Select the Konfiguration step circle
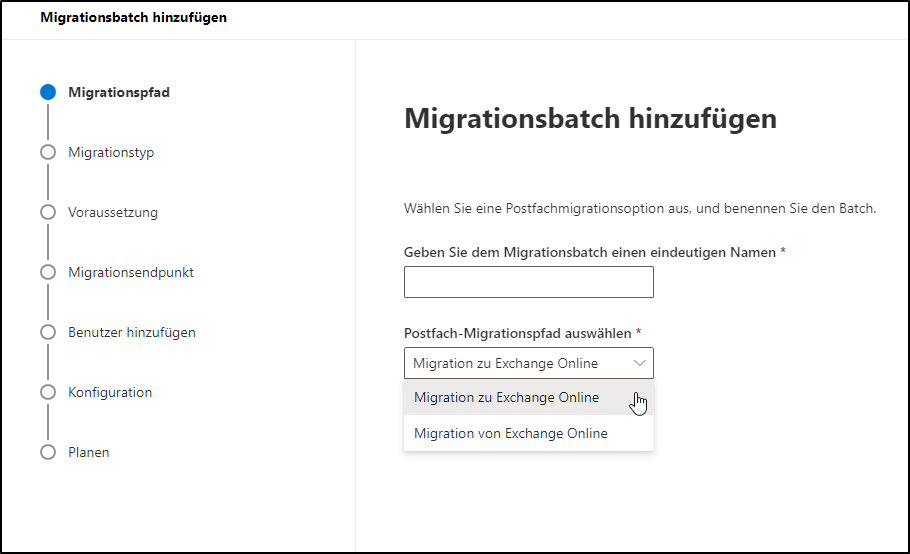 pyautogui.click(x=47, y=392)
